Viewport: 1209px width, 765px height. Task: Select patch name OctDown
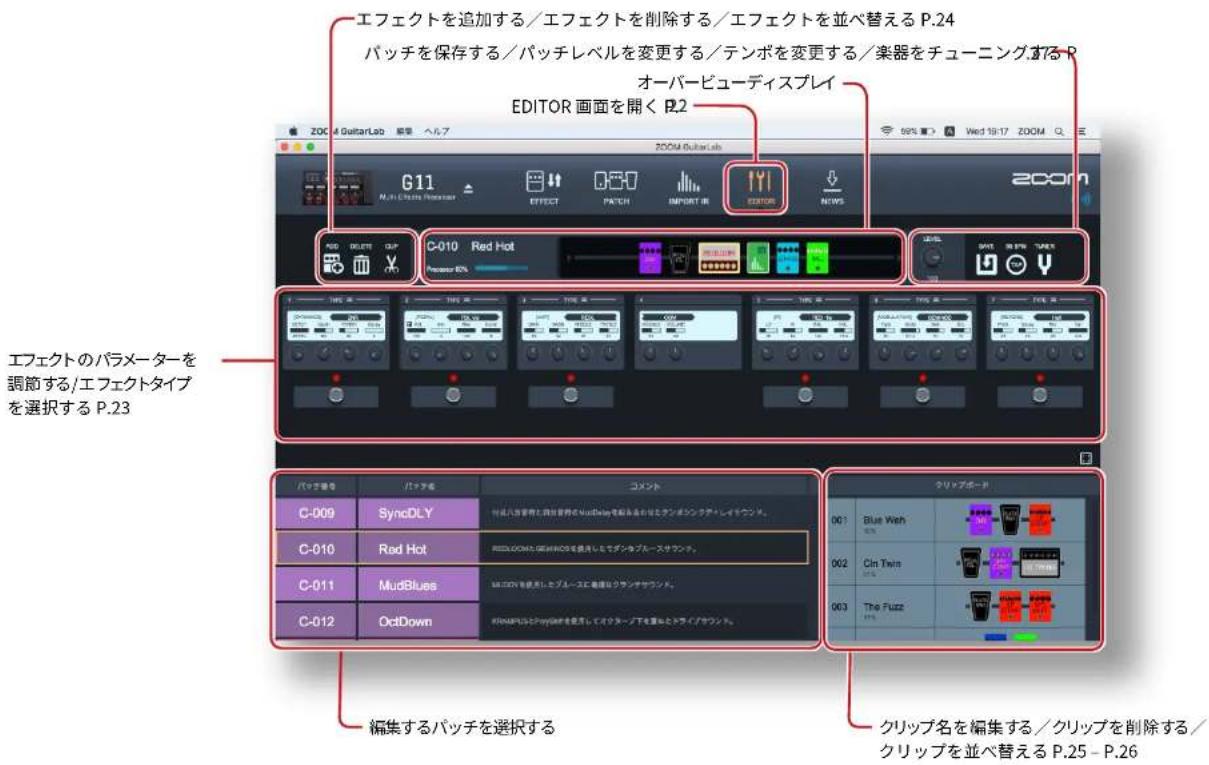click(x=418, y=620)
